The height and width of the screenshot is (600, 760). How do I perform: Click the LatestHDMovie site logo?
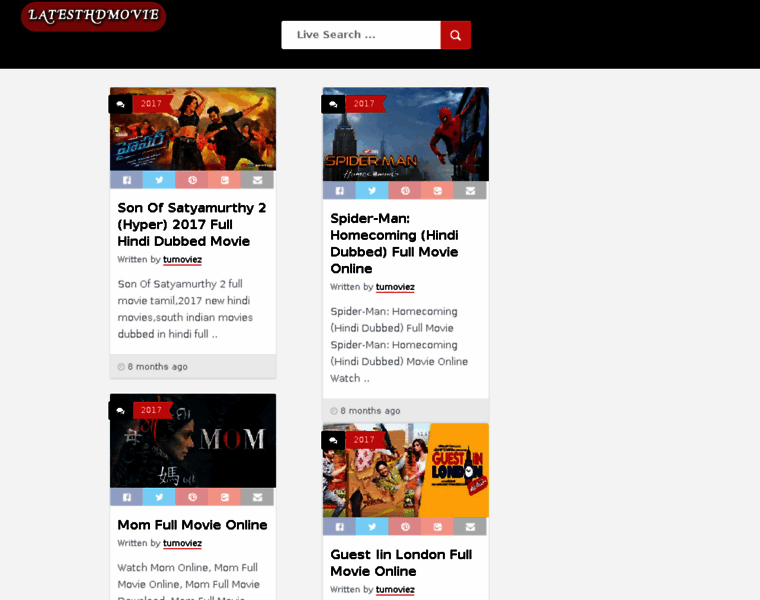pos(94,16)
